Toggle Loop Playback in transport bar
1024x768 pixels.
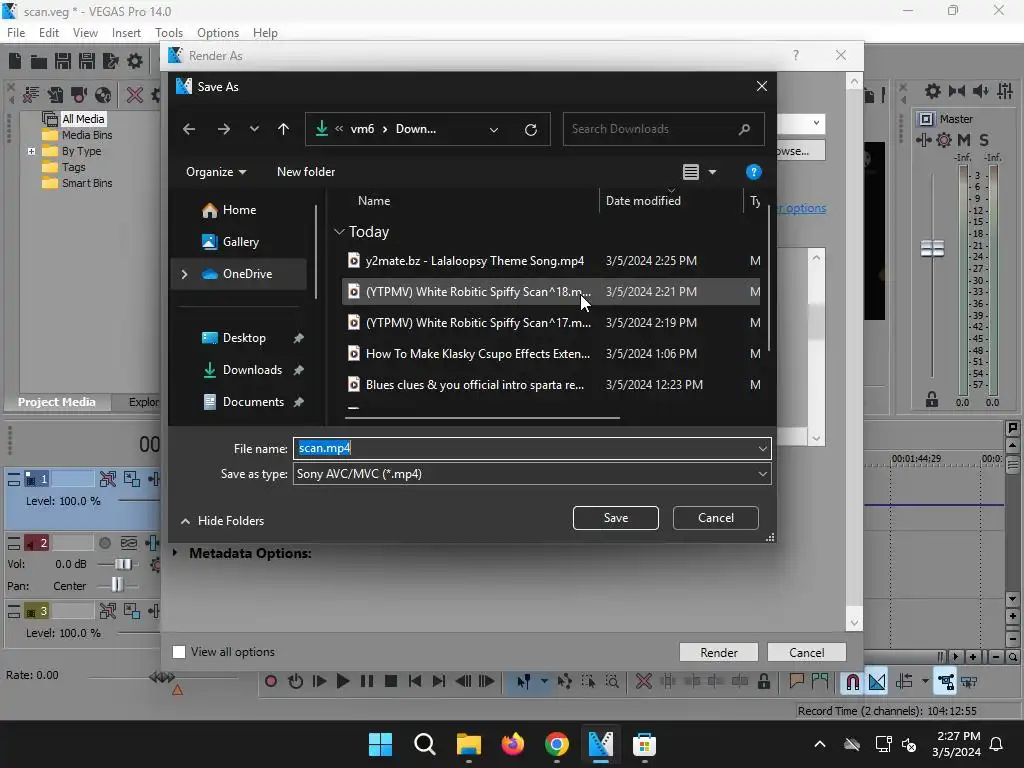pos(295,682)
